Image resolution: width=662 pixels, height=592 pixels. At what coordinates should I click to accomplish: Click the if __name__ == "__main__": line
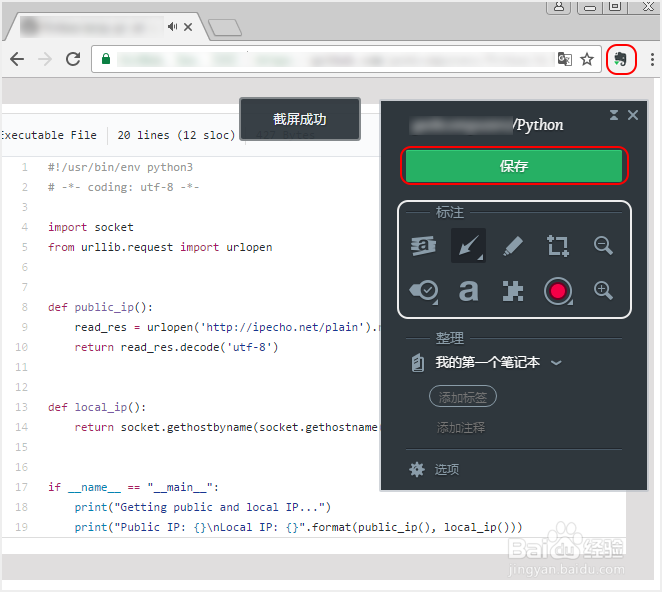click(x=133, y=487)
